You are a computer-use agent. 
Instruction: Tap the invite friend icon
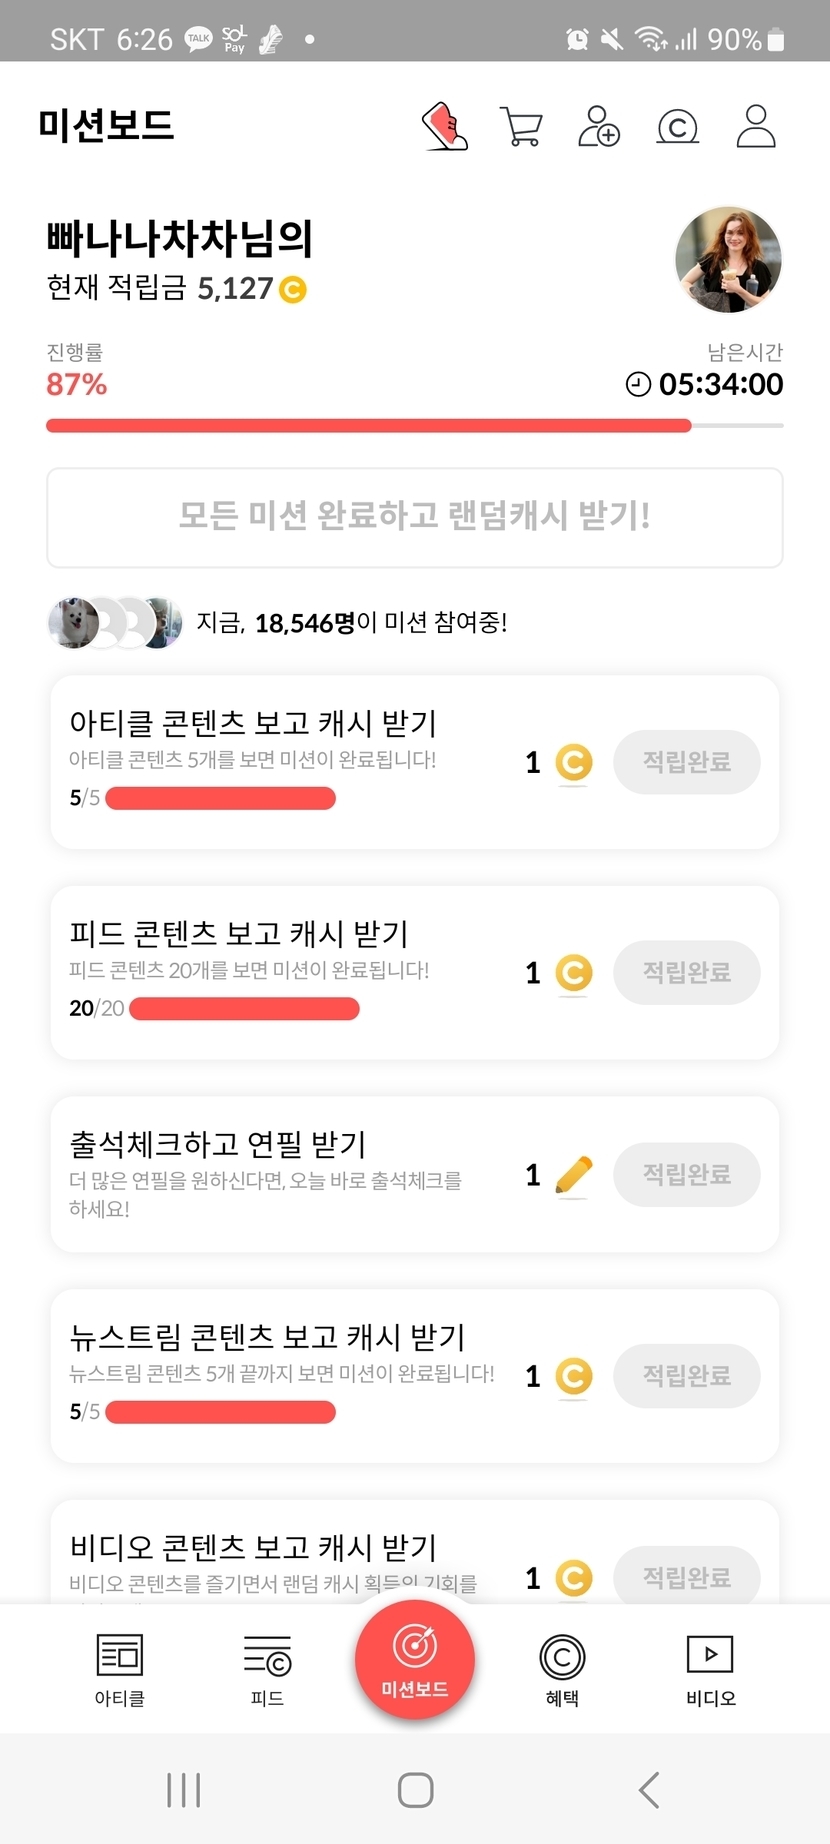[x=599, y=127]
